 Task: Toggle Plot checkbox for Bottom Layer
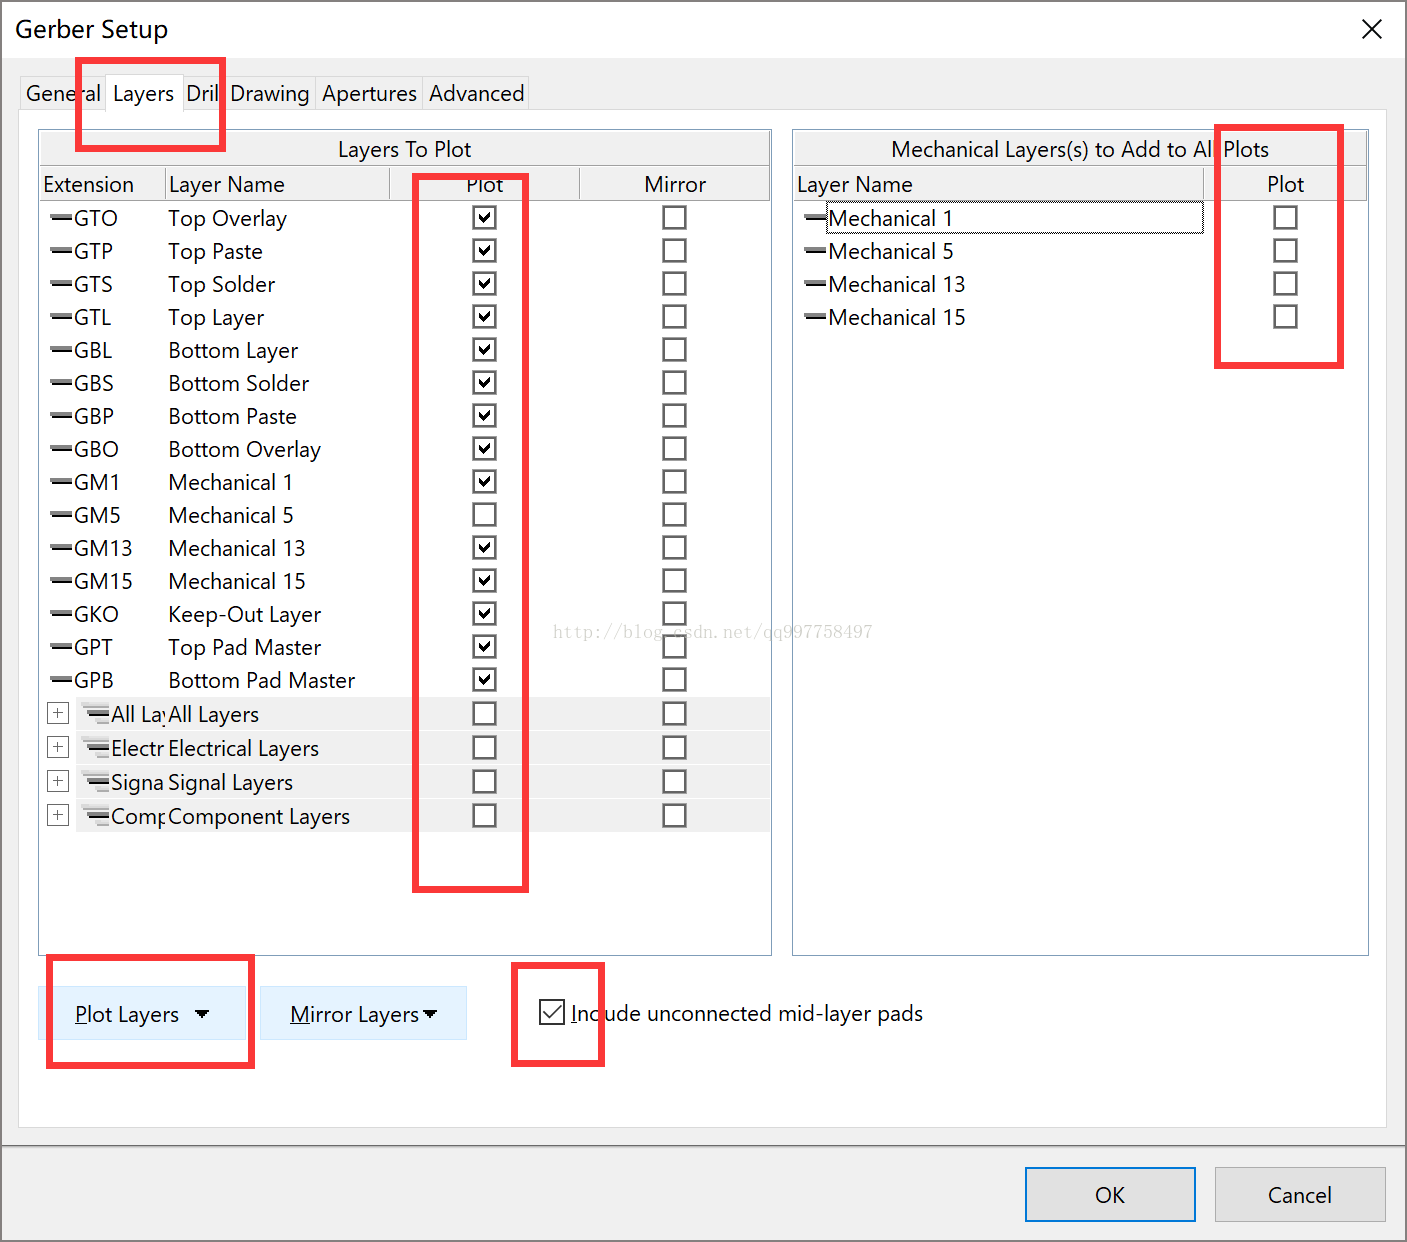point(484,349)
